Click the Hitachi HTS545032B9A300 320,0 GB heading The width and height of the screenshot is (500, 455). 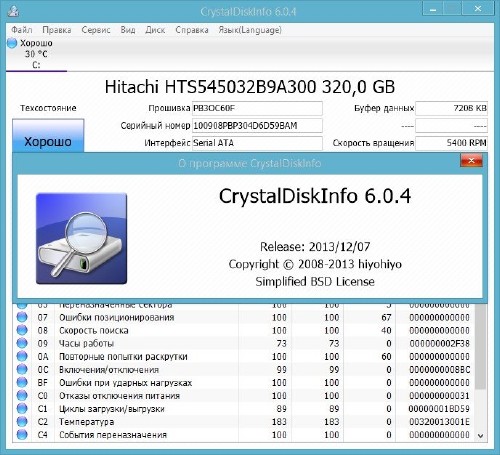click(250, 87)
